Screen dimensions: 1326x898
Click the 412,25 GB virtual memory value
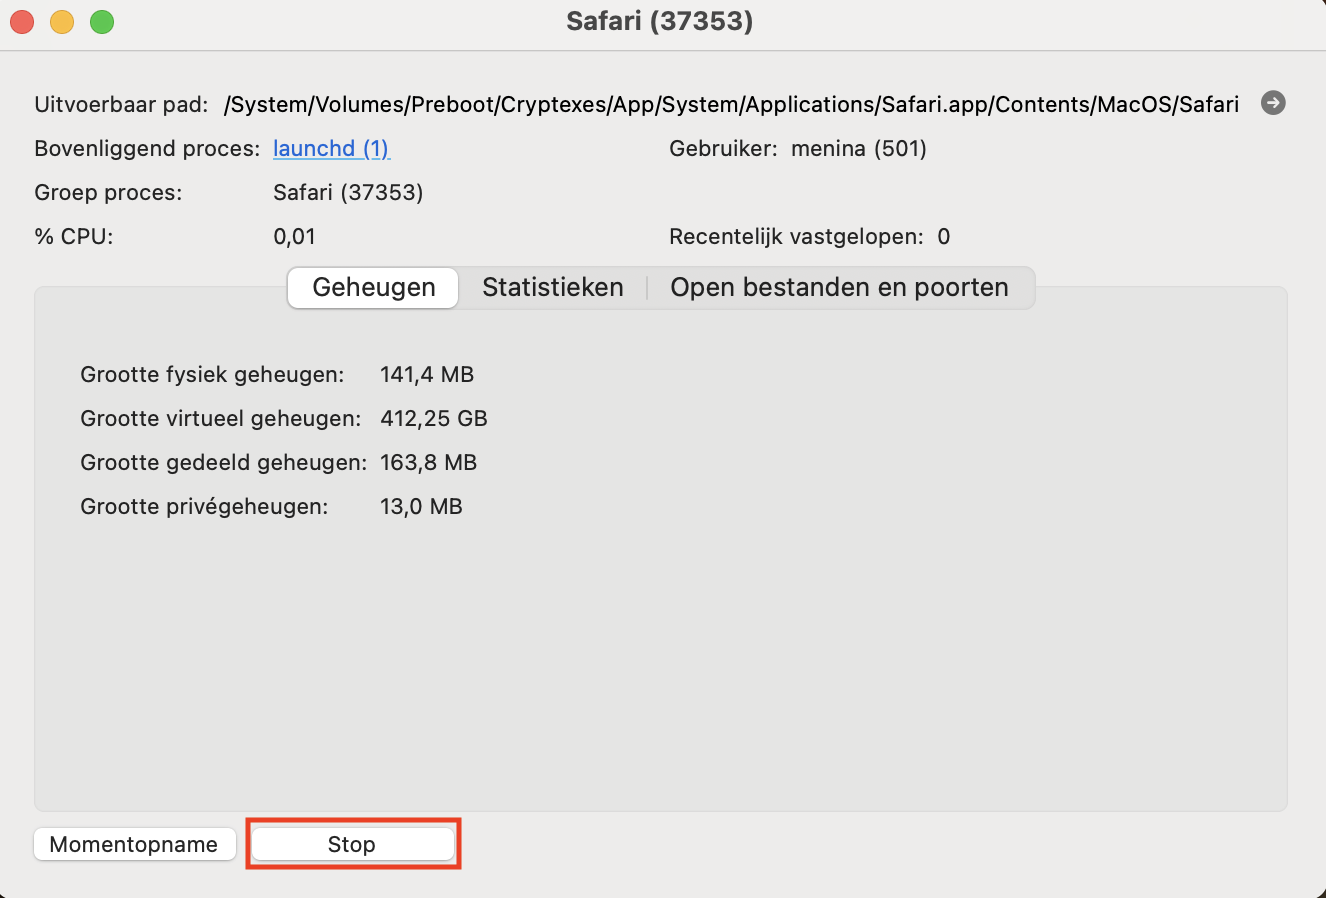(x=434, y=419)
